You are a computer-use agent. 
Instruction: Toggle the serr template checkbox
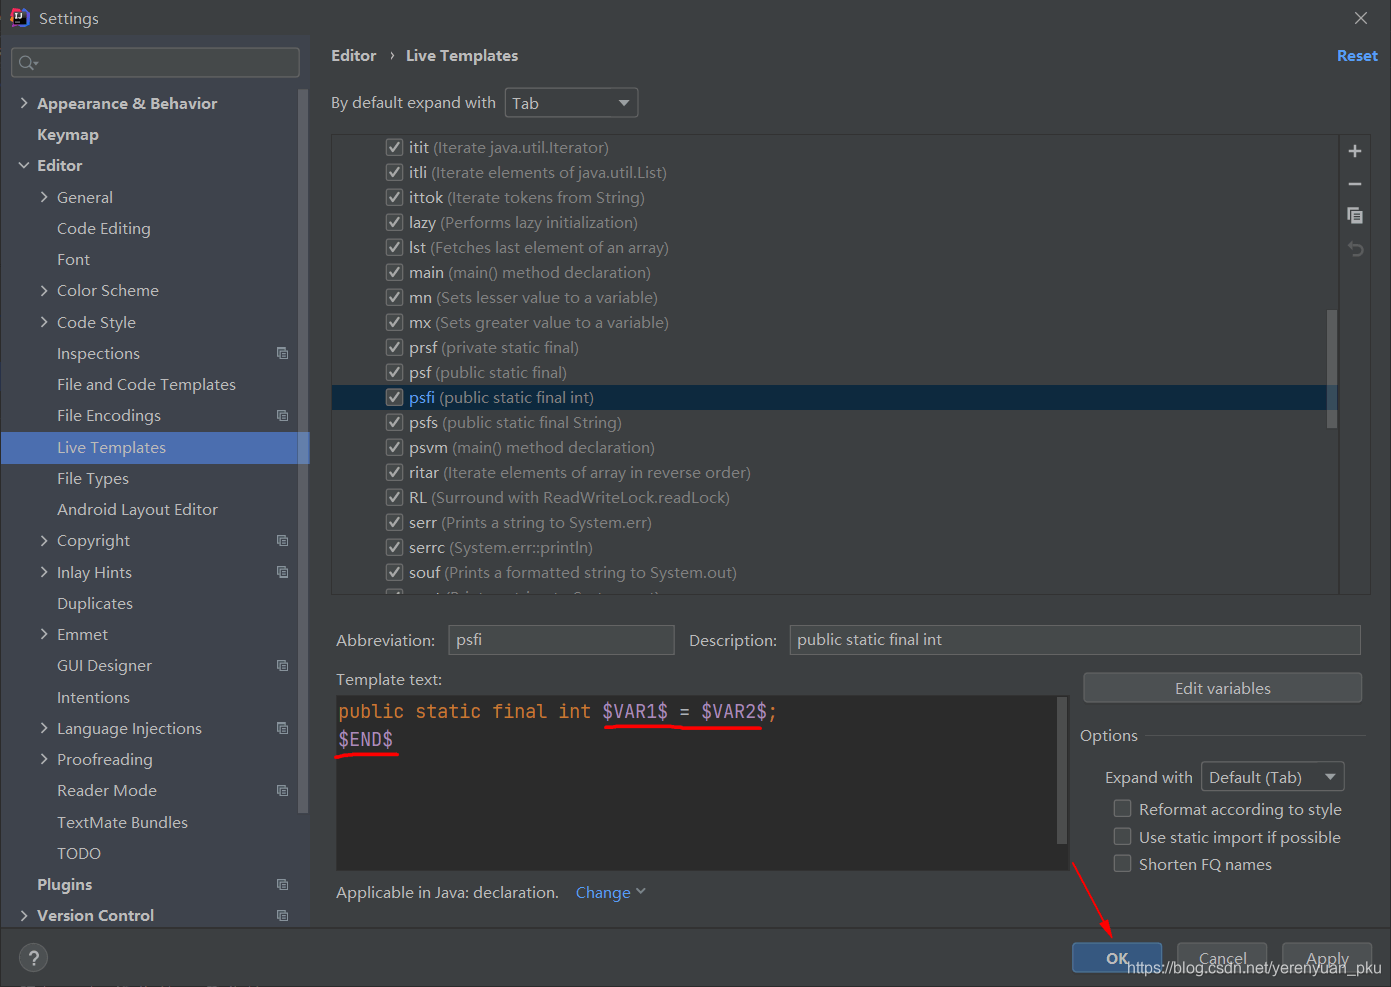[x=394, y=522]
